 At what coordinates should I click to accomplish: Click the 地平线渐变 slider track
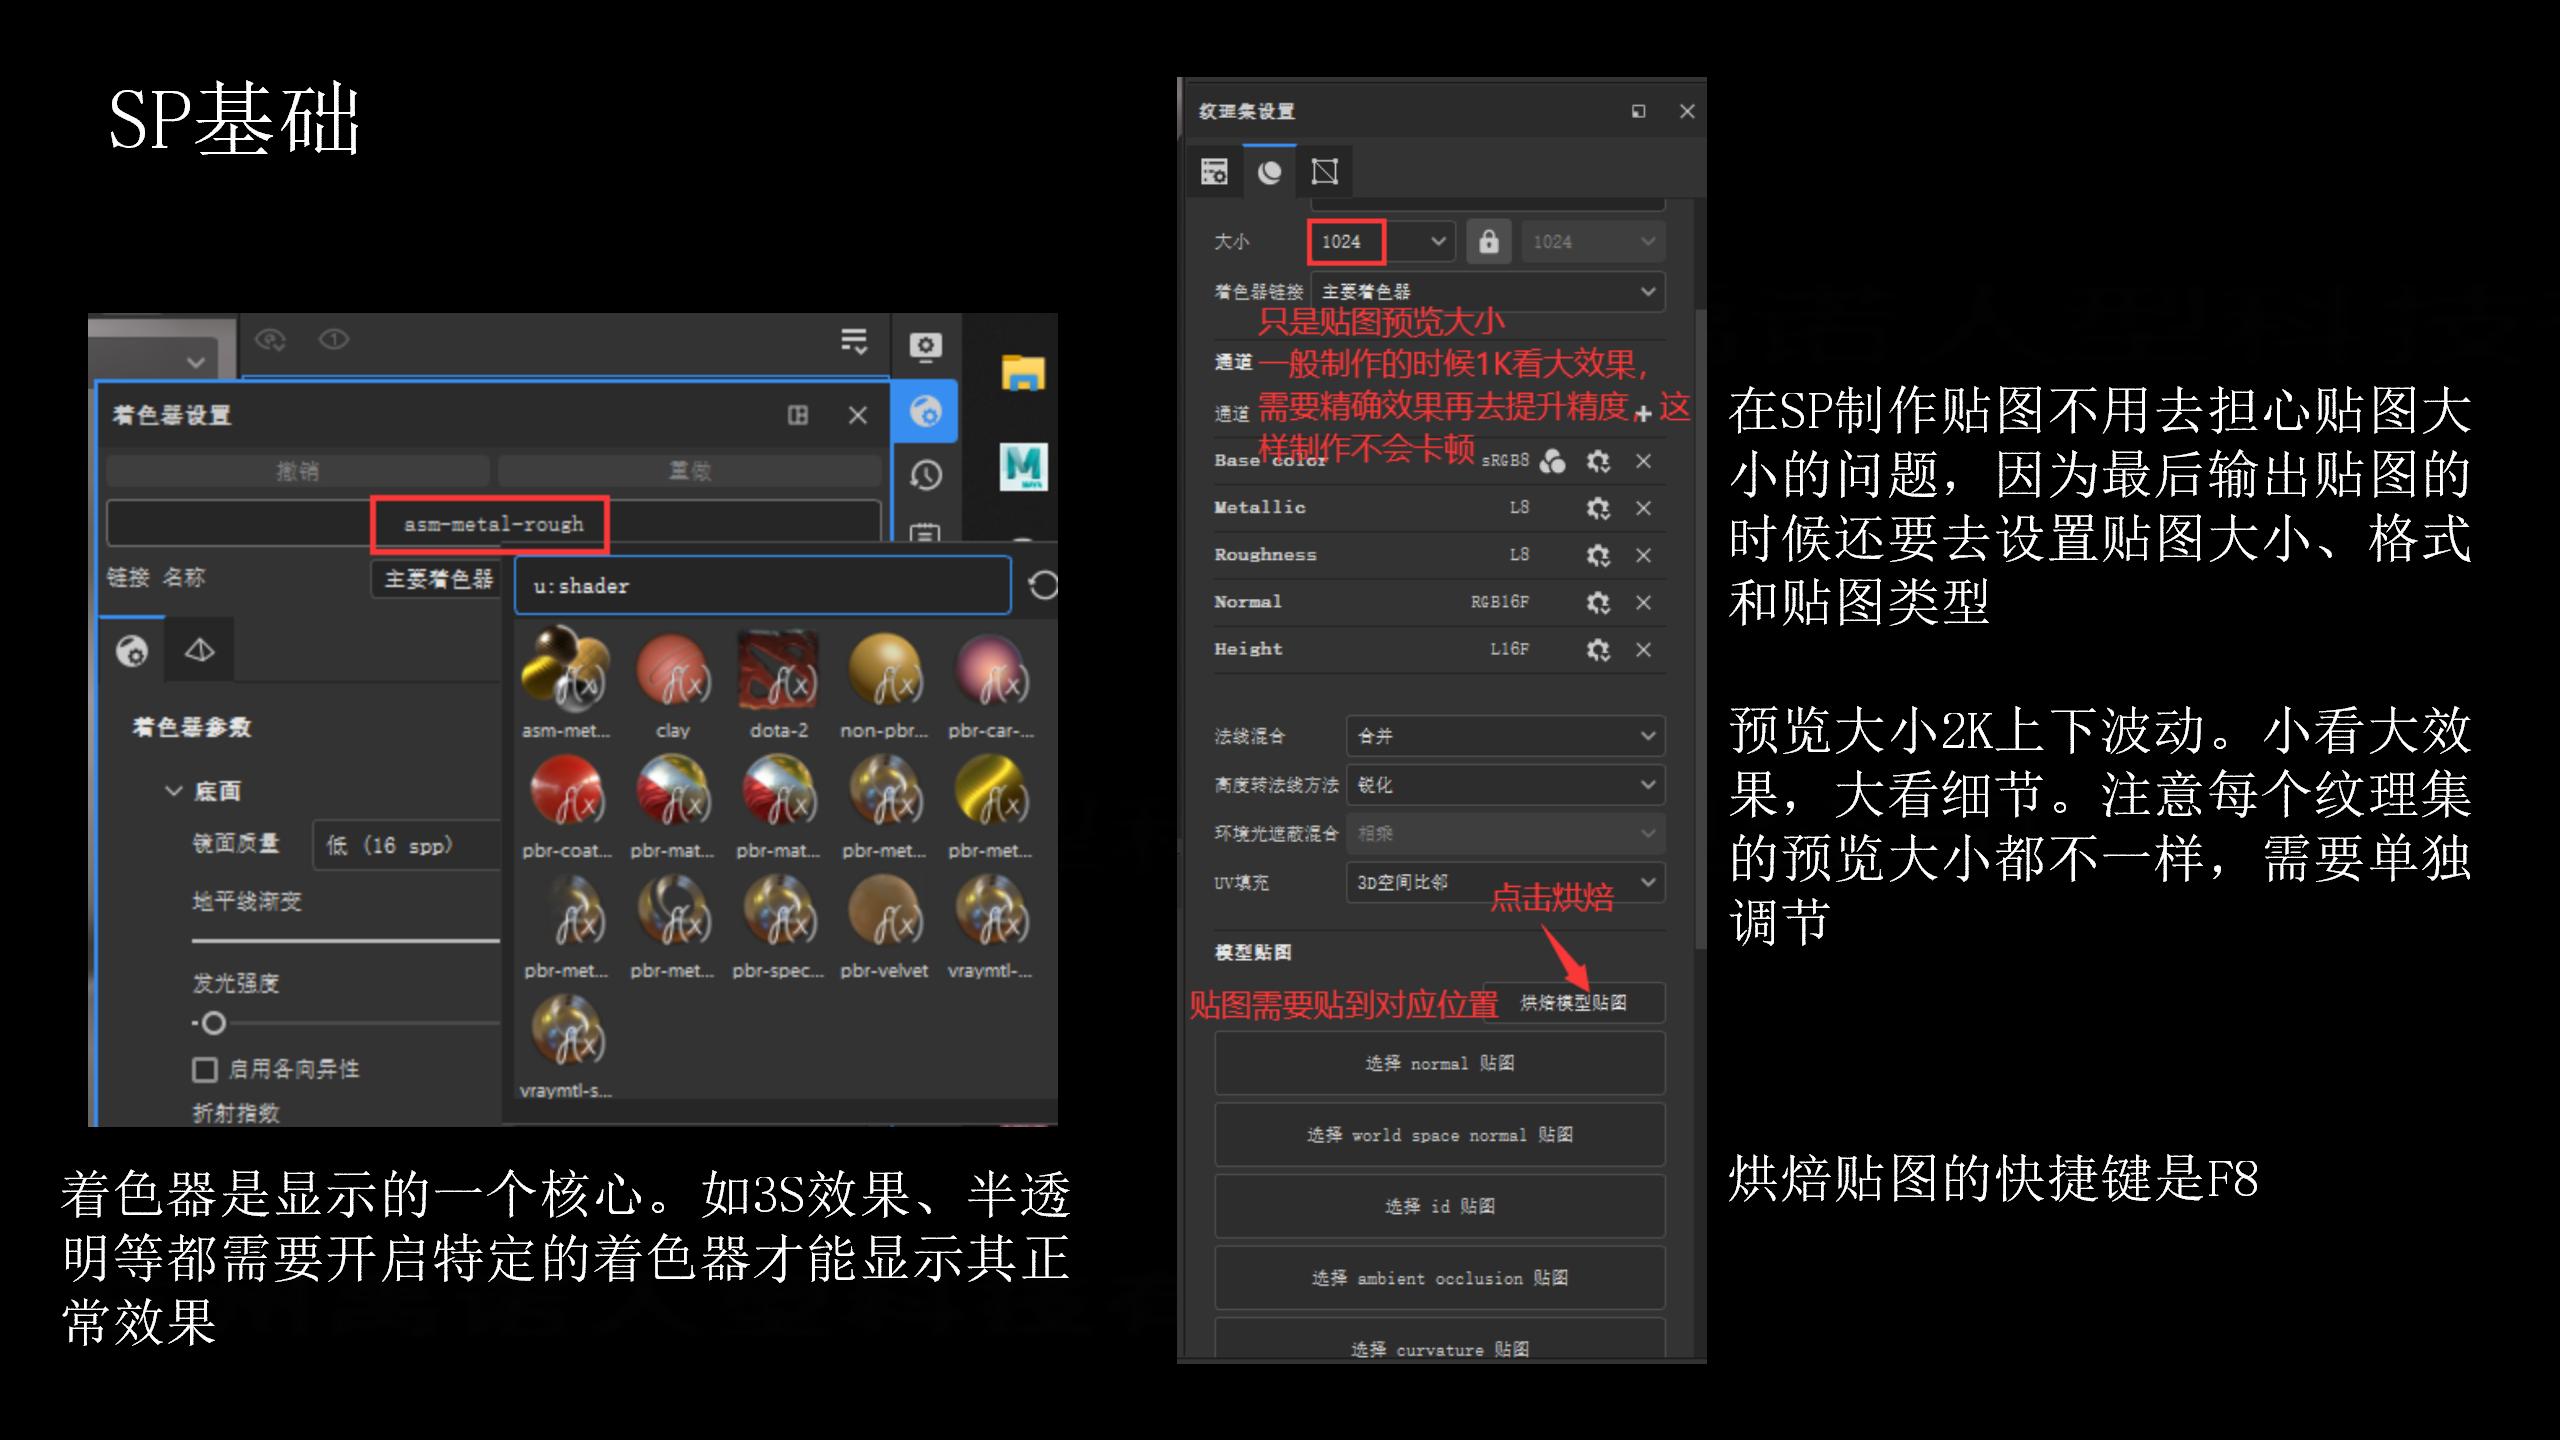pos(346,941)
